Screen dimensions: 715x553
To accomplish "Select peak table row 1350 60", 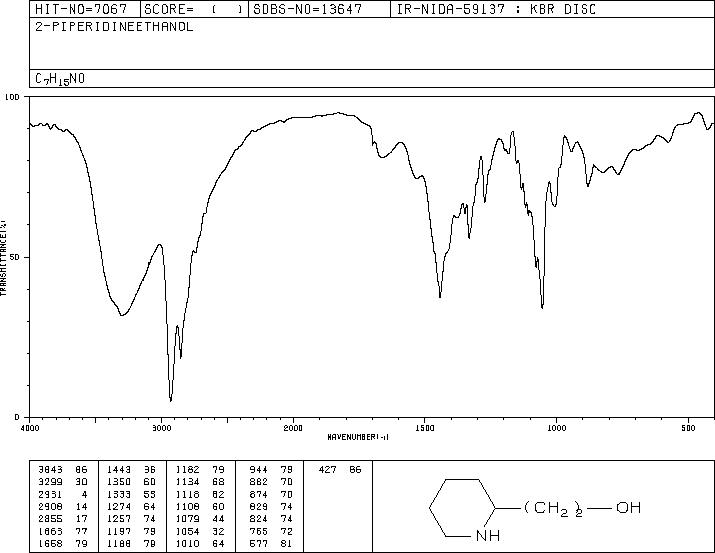I will pyautogui.click(x=131, y=482).
